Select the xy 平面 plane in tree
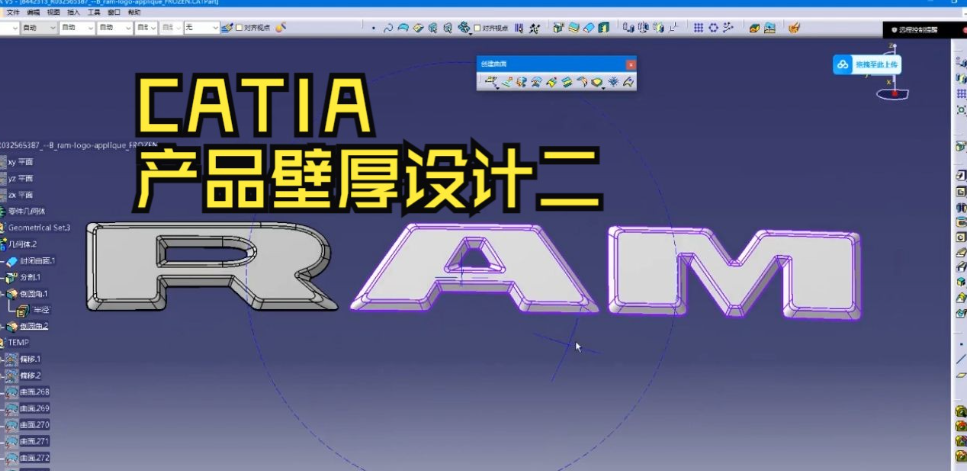This screenshot has width=967, height=471. pos(20,161)
